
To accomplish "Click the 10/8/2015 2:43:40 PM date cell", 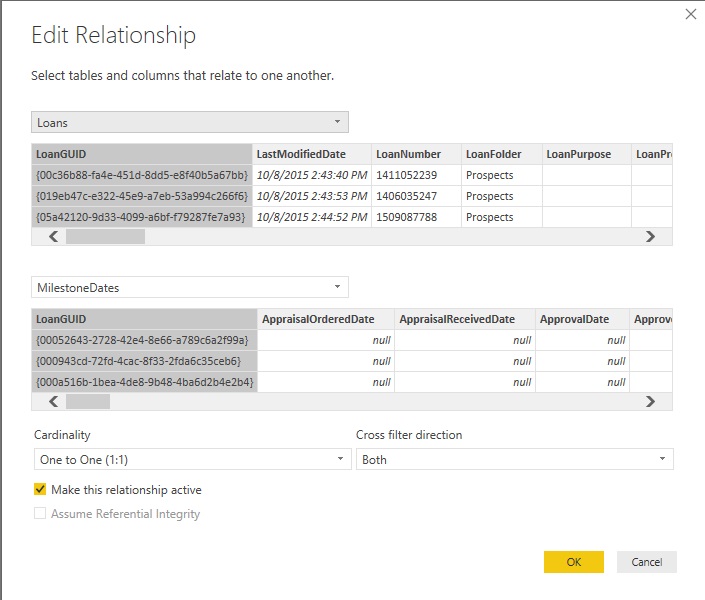I will pyautogui.click(x=312, y=175).
